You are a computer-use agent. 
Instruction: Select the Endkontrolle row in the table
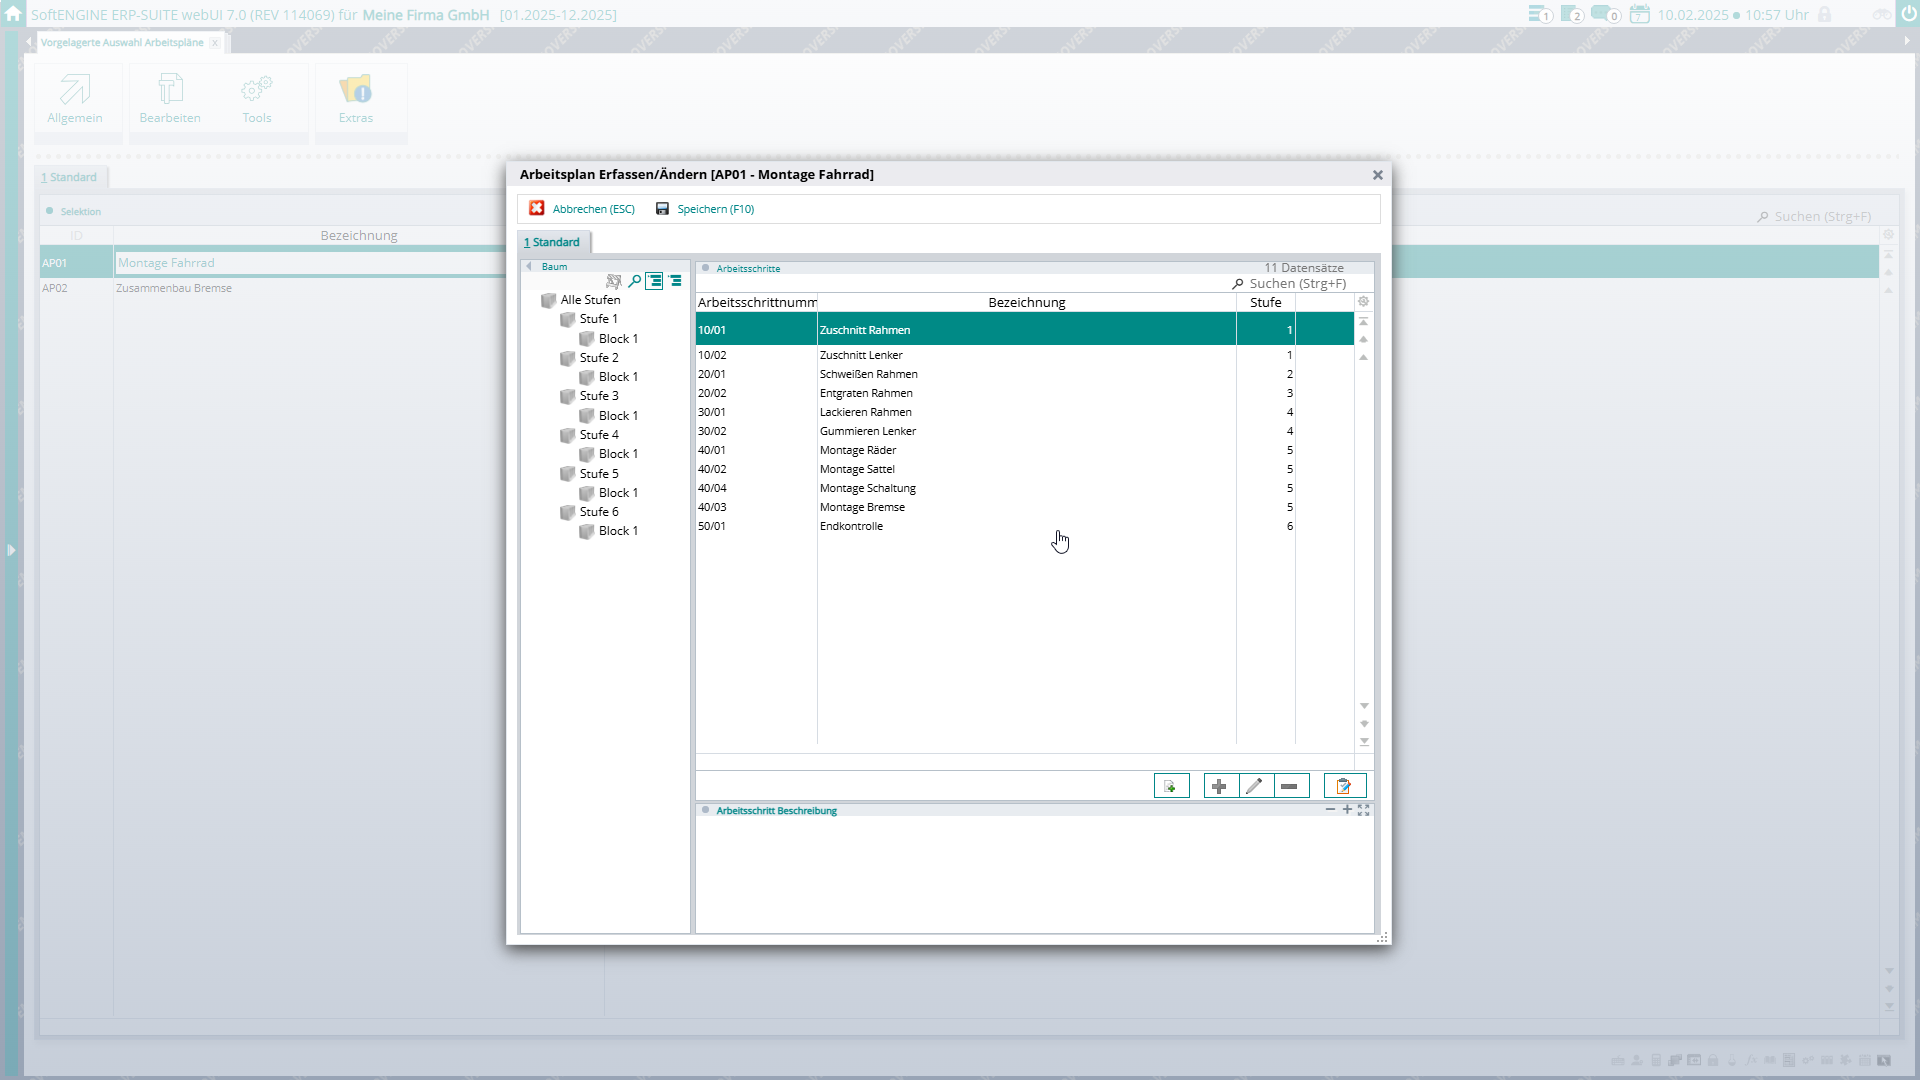851,526
